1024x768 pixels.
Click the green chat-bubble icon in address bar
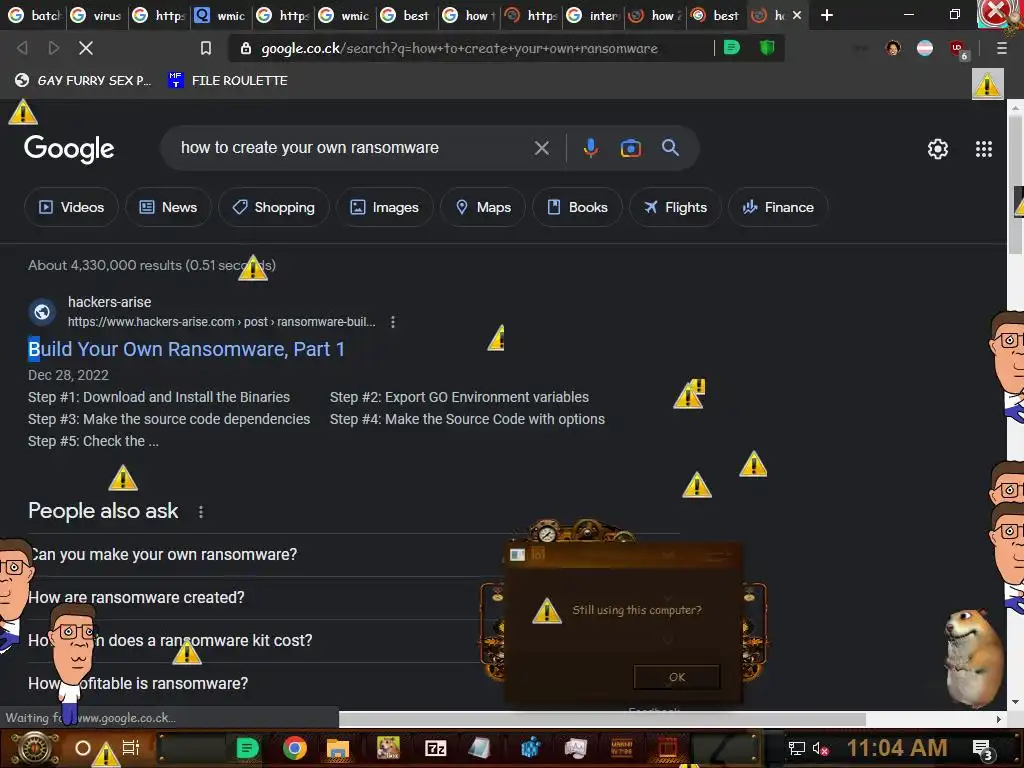click(x=732, y=48)
